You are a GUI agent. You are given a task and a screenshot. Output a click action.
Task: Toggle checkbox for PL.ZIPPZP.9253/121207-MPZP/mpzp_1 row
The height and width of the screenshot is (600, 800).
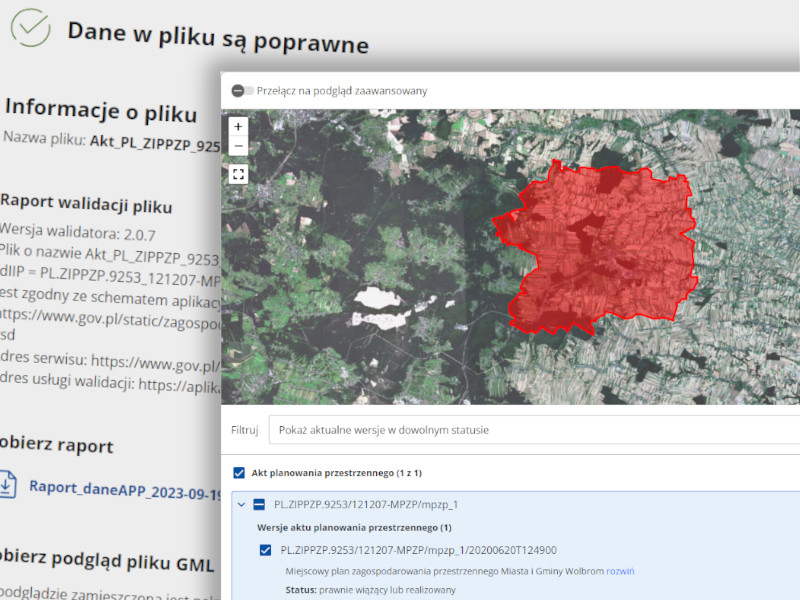259,505
